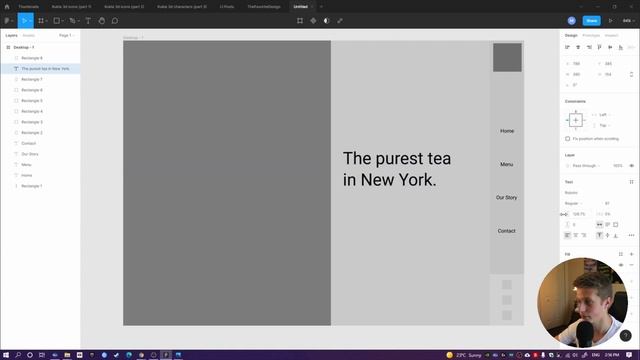
Task: Toggle layer visibility eye in Layer section
Action: tap(631, 166)
